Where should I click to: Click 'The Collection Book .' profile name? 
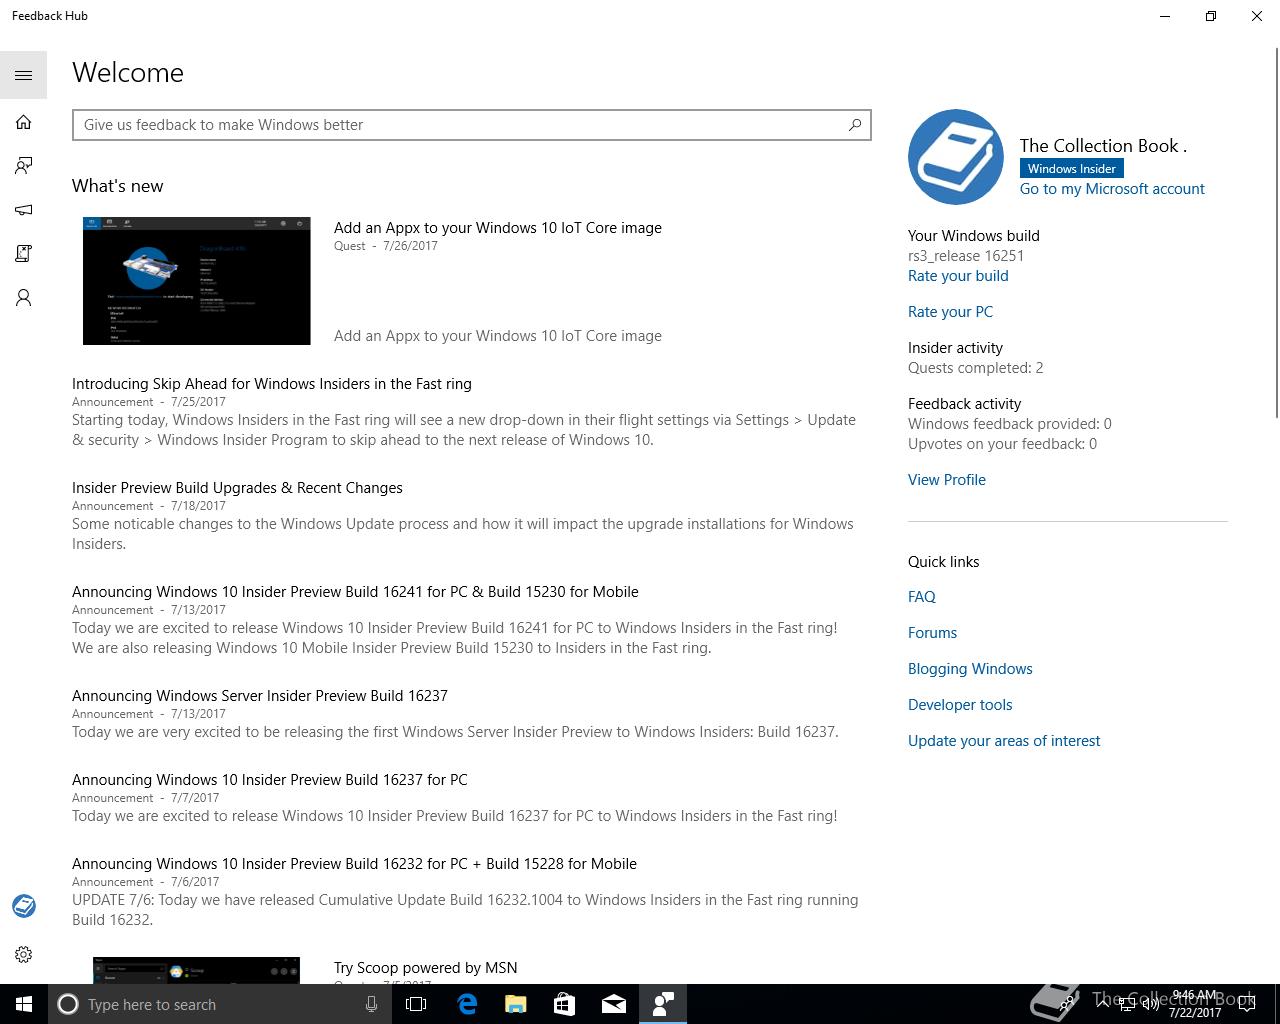1103,146
